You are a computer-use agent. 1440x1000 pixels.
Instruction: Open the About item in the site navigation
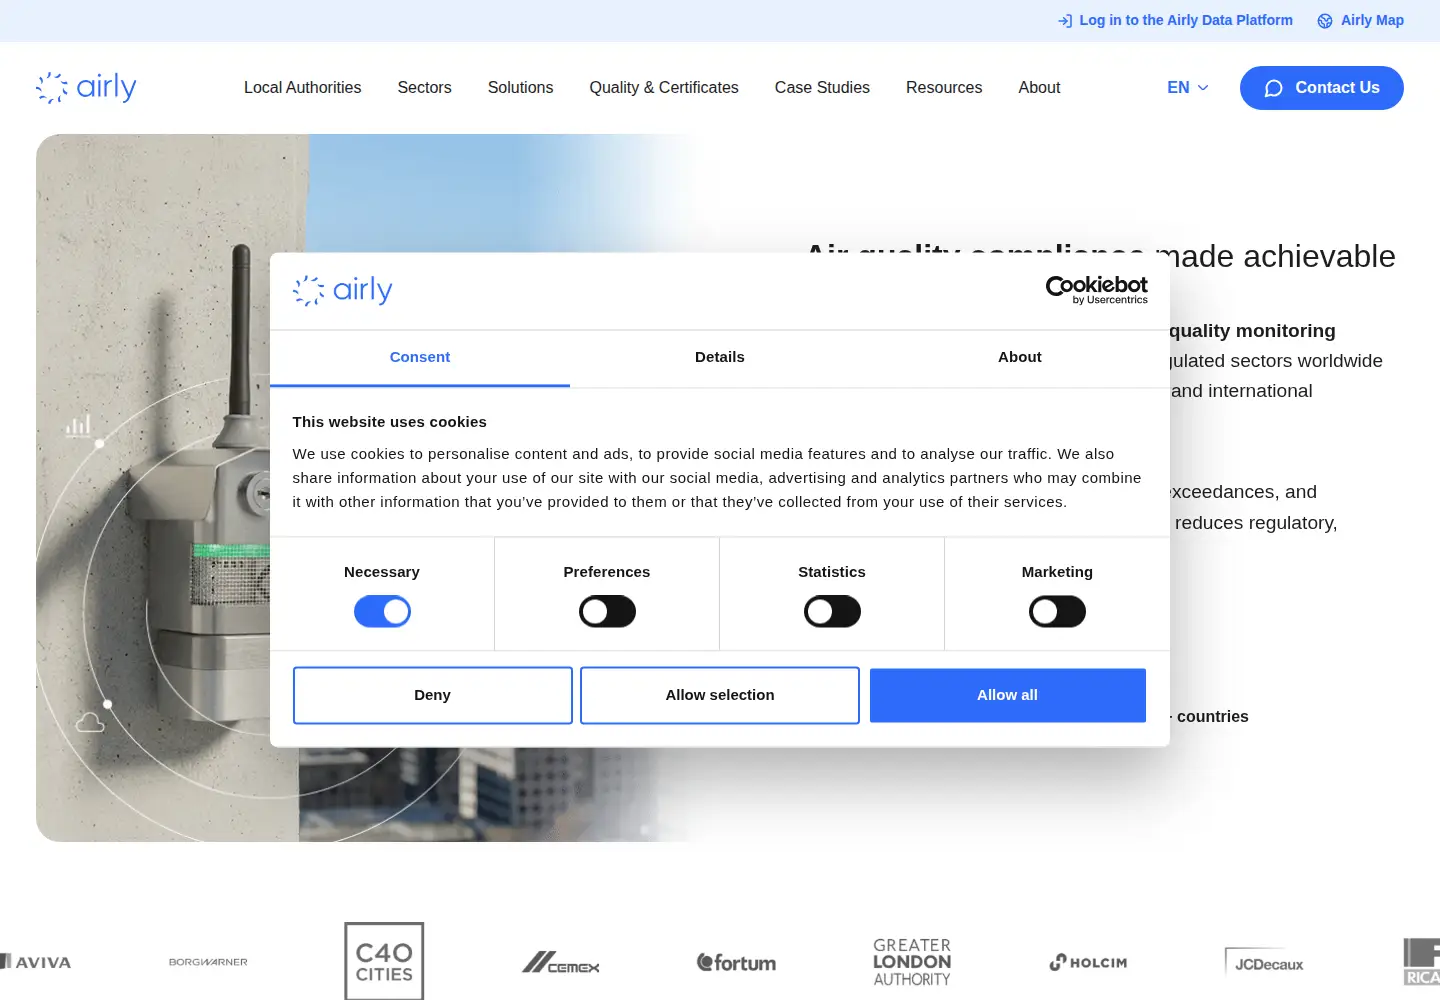(1039, 88)
